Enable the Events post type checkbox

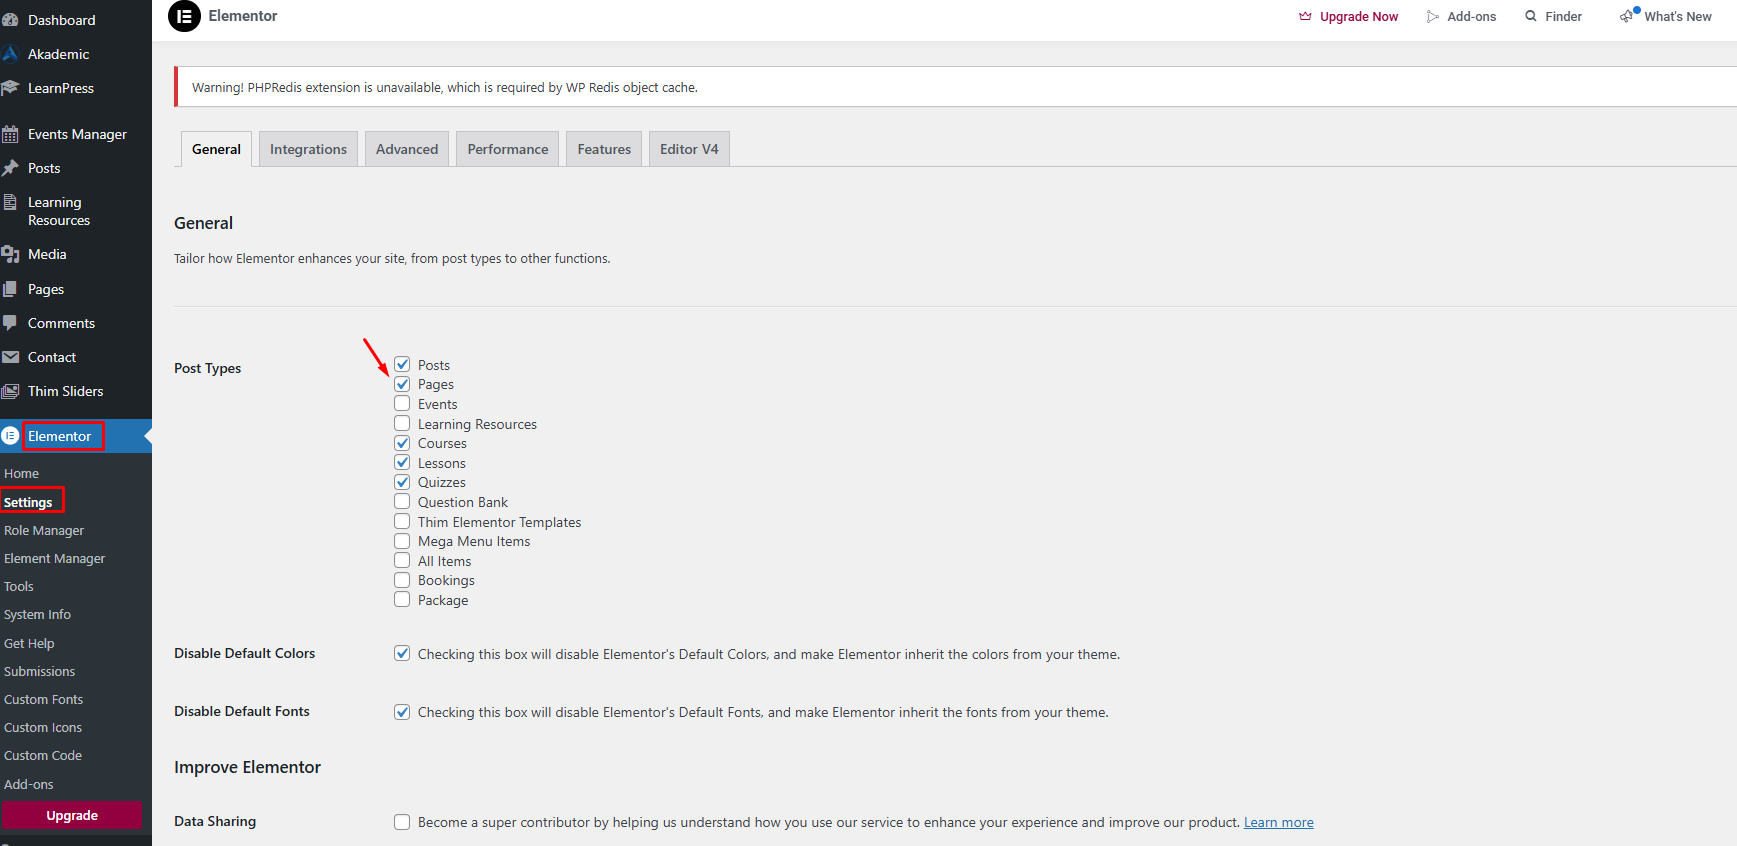(x=402, y=404)
